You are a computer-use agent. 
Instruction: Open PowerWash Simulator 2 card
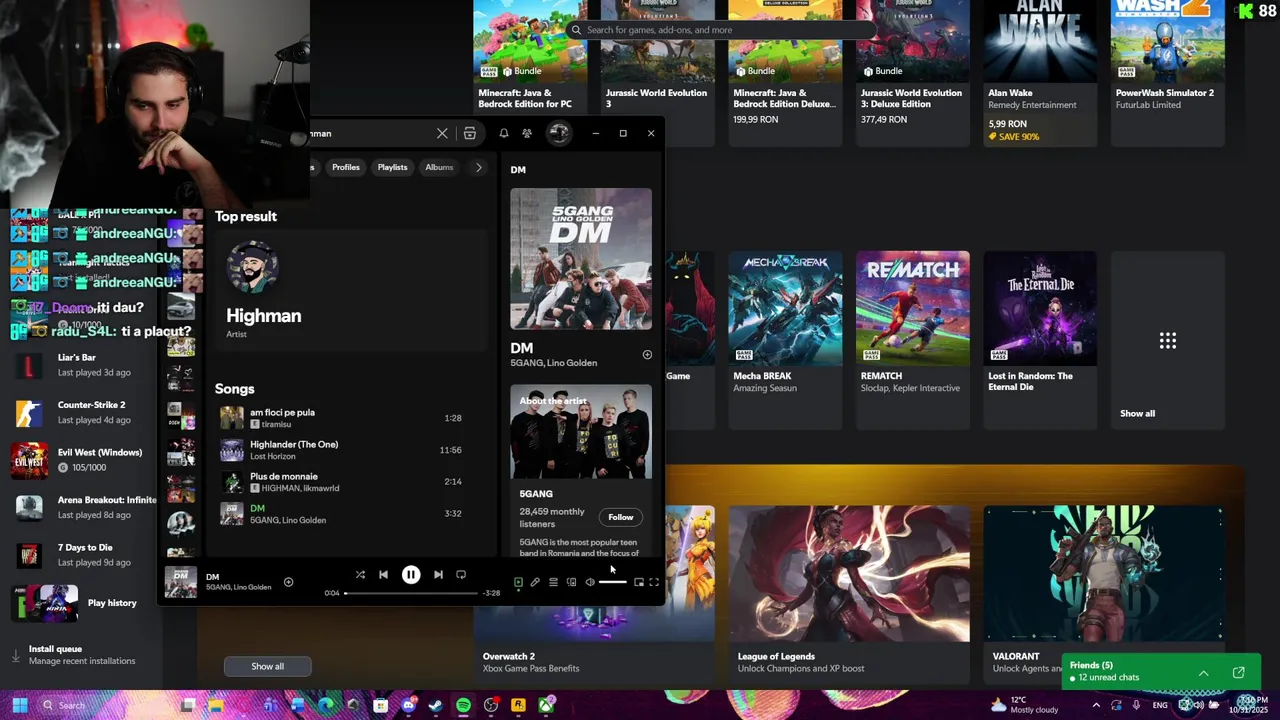[1167, 73]
